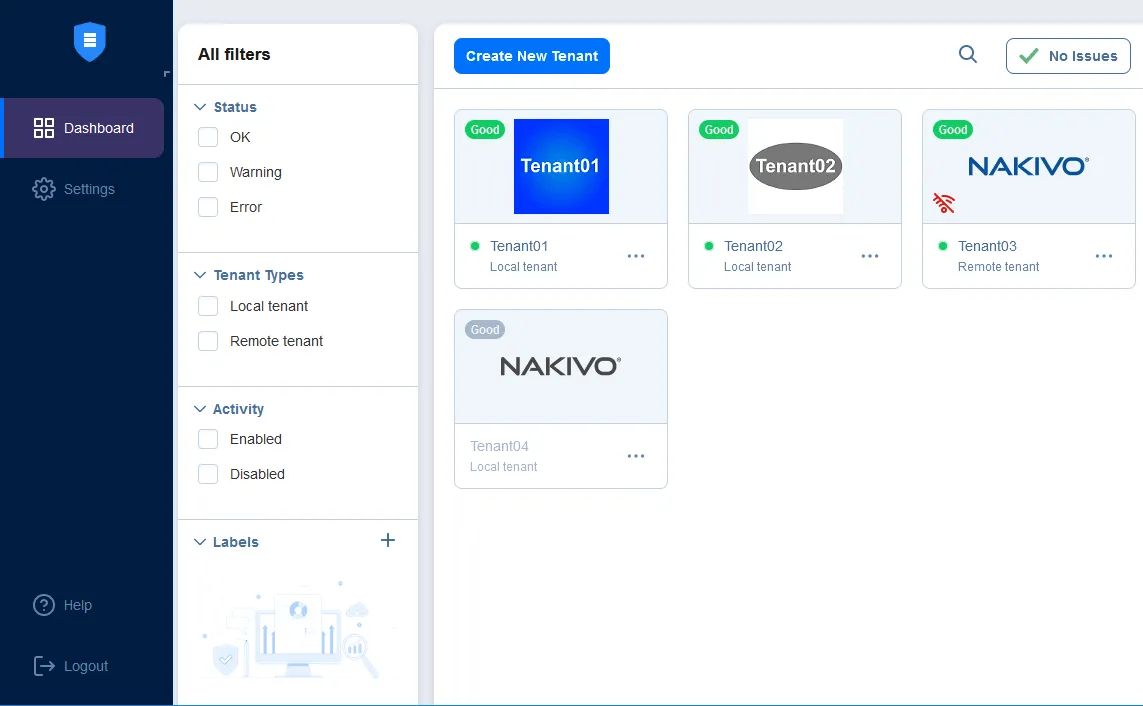This screenshot has height=706, width=1143.
Task: Go to Dashboard in the sidebar
Action: pos(84,128)
